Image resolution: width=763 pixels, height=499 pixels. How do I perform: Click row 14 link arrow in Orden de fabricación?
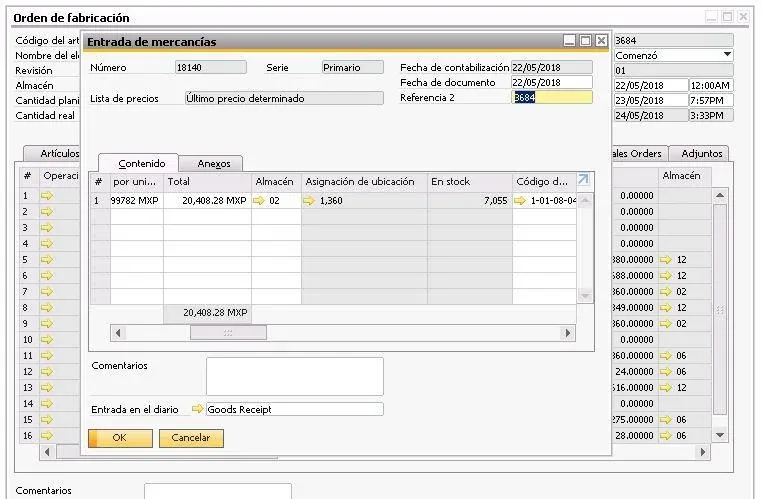[x=47, y=404]
